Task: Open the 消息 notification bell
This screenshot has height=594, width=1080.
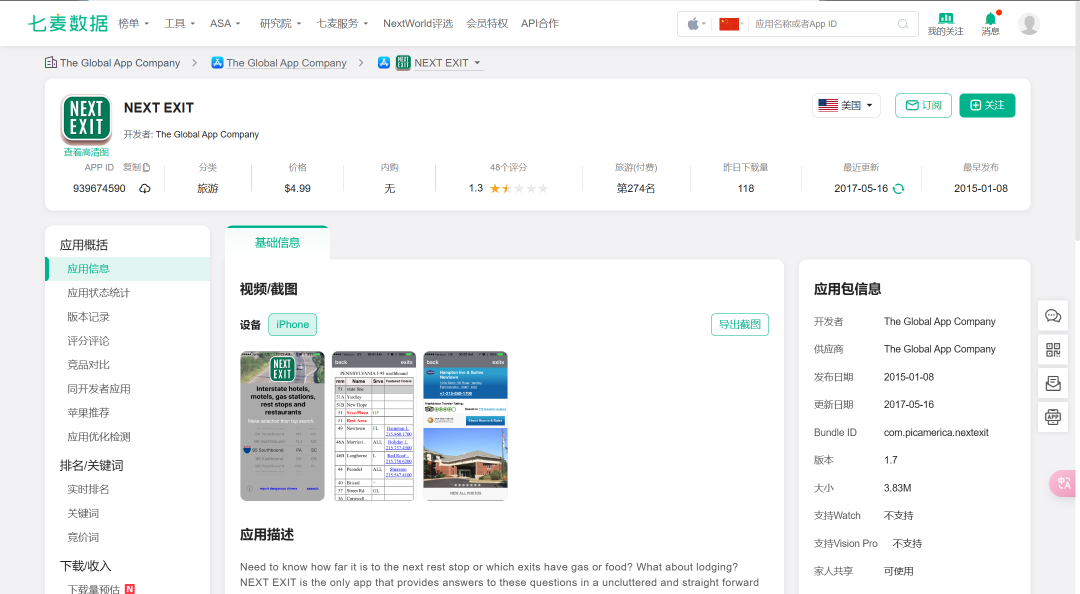Action: click(990, 19)
